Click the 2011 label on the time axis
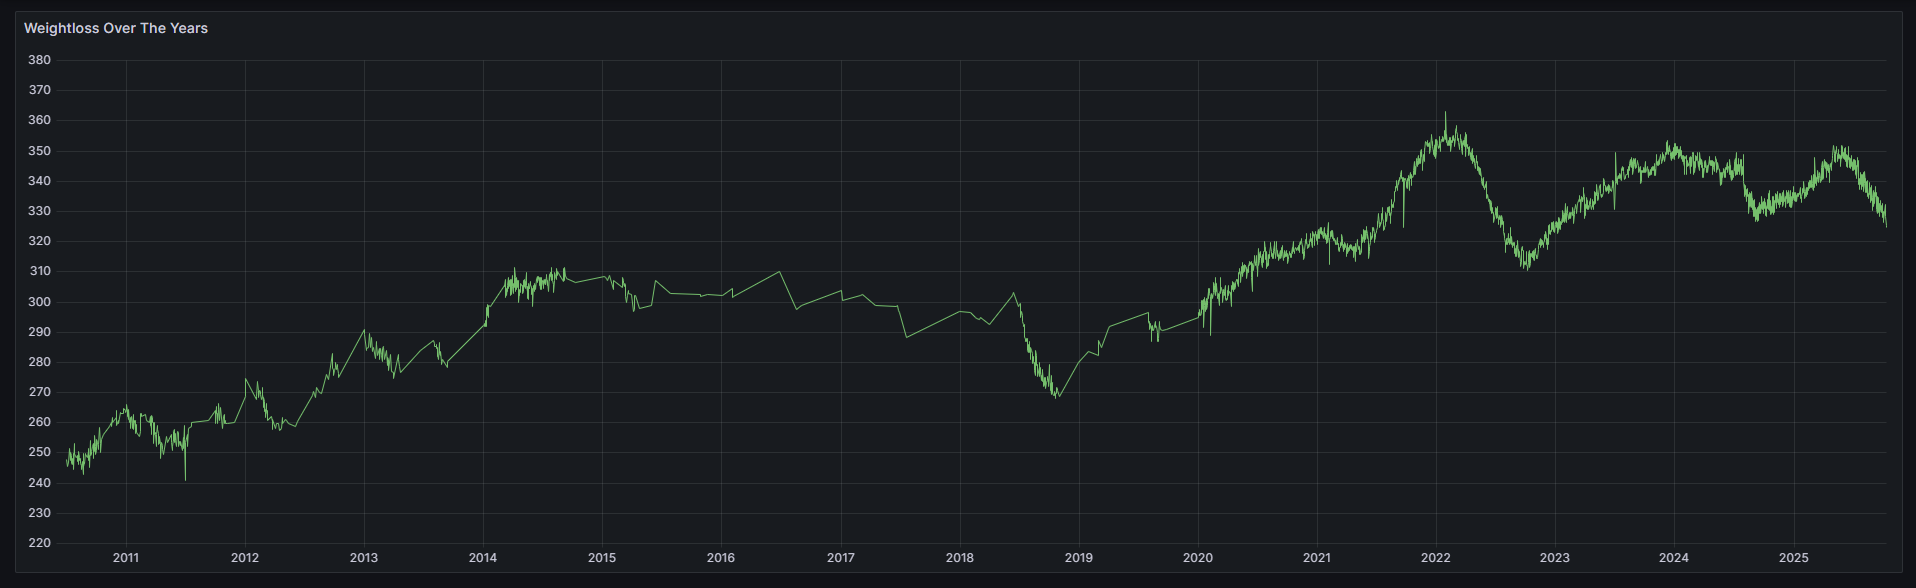1916x588 pixels. [x=126, y=558]
